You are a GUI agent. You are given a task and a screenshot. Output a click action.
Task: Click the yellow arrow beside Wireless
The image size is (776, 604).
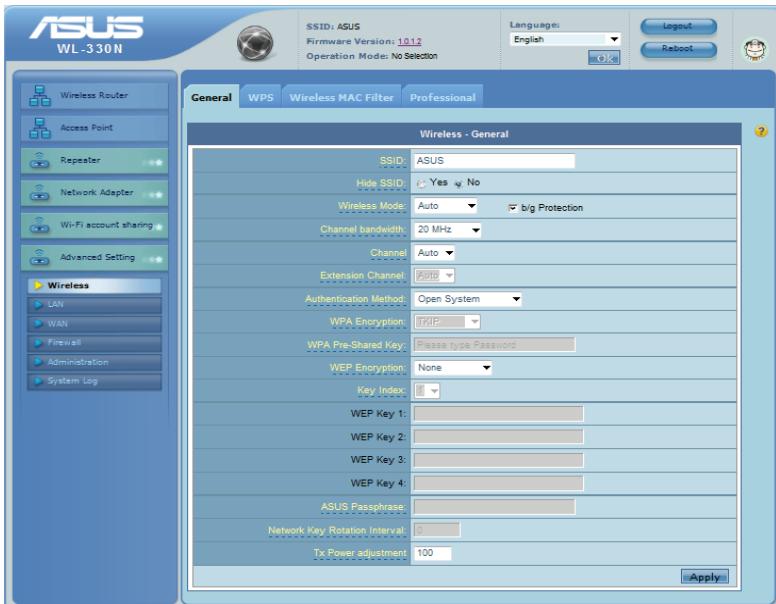[x=39, y=286]
